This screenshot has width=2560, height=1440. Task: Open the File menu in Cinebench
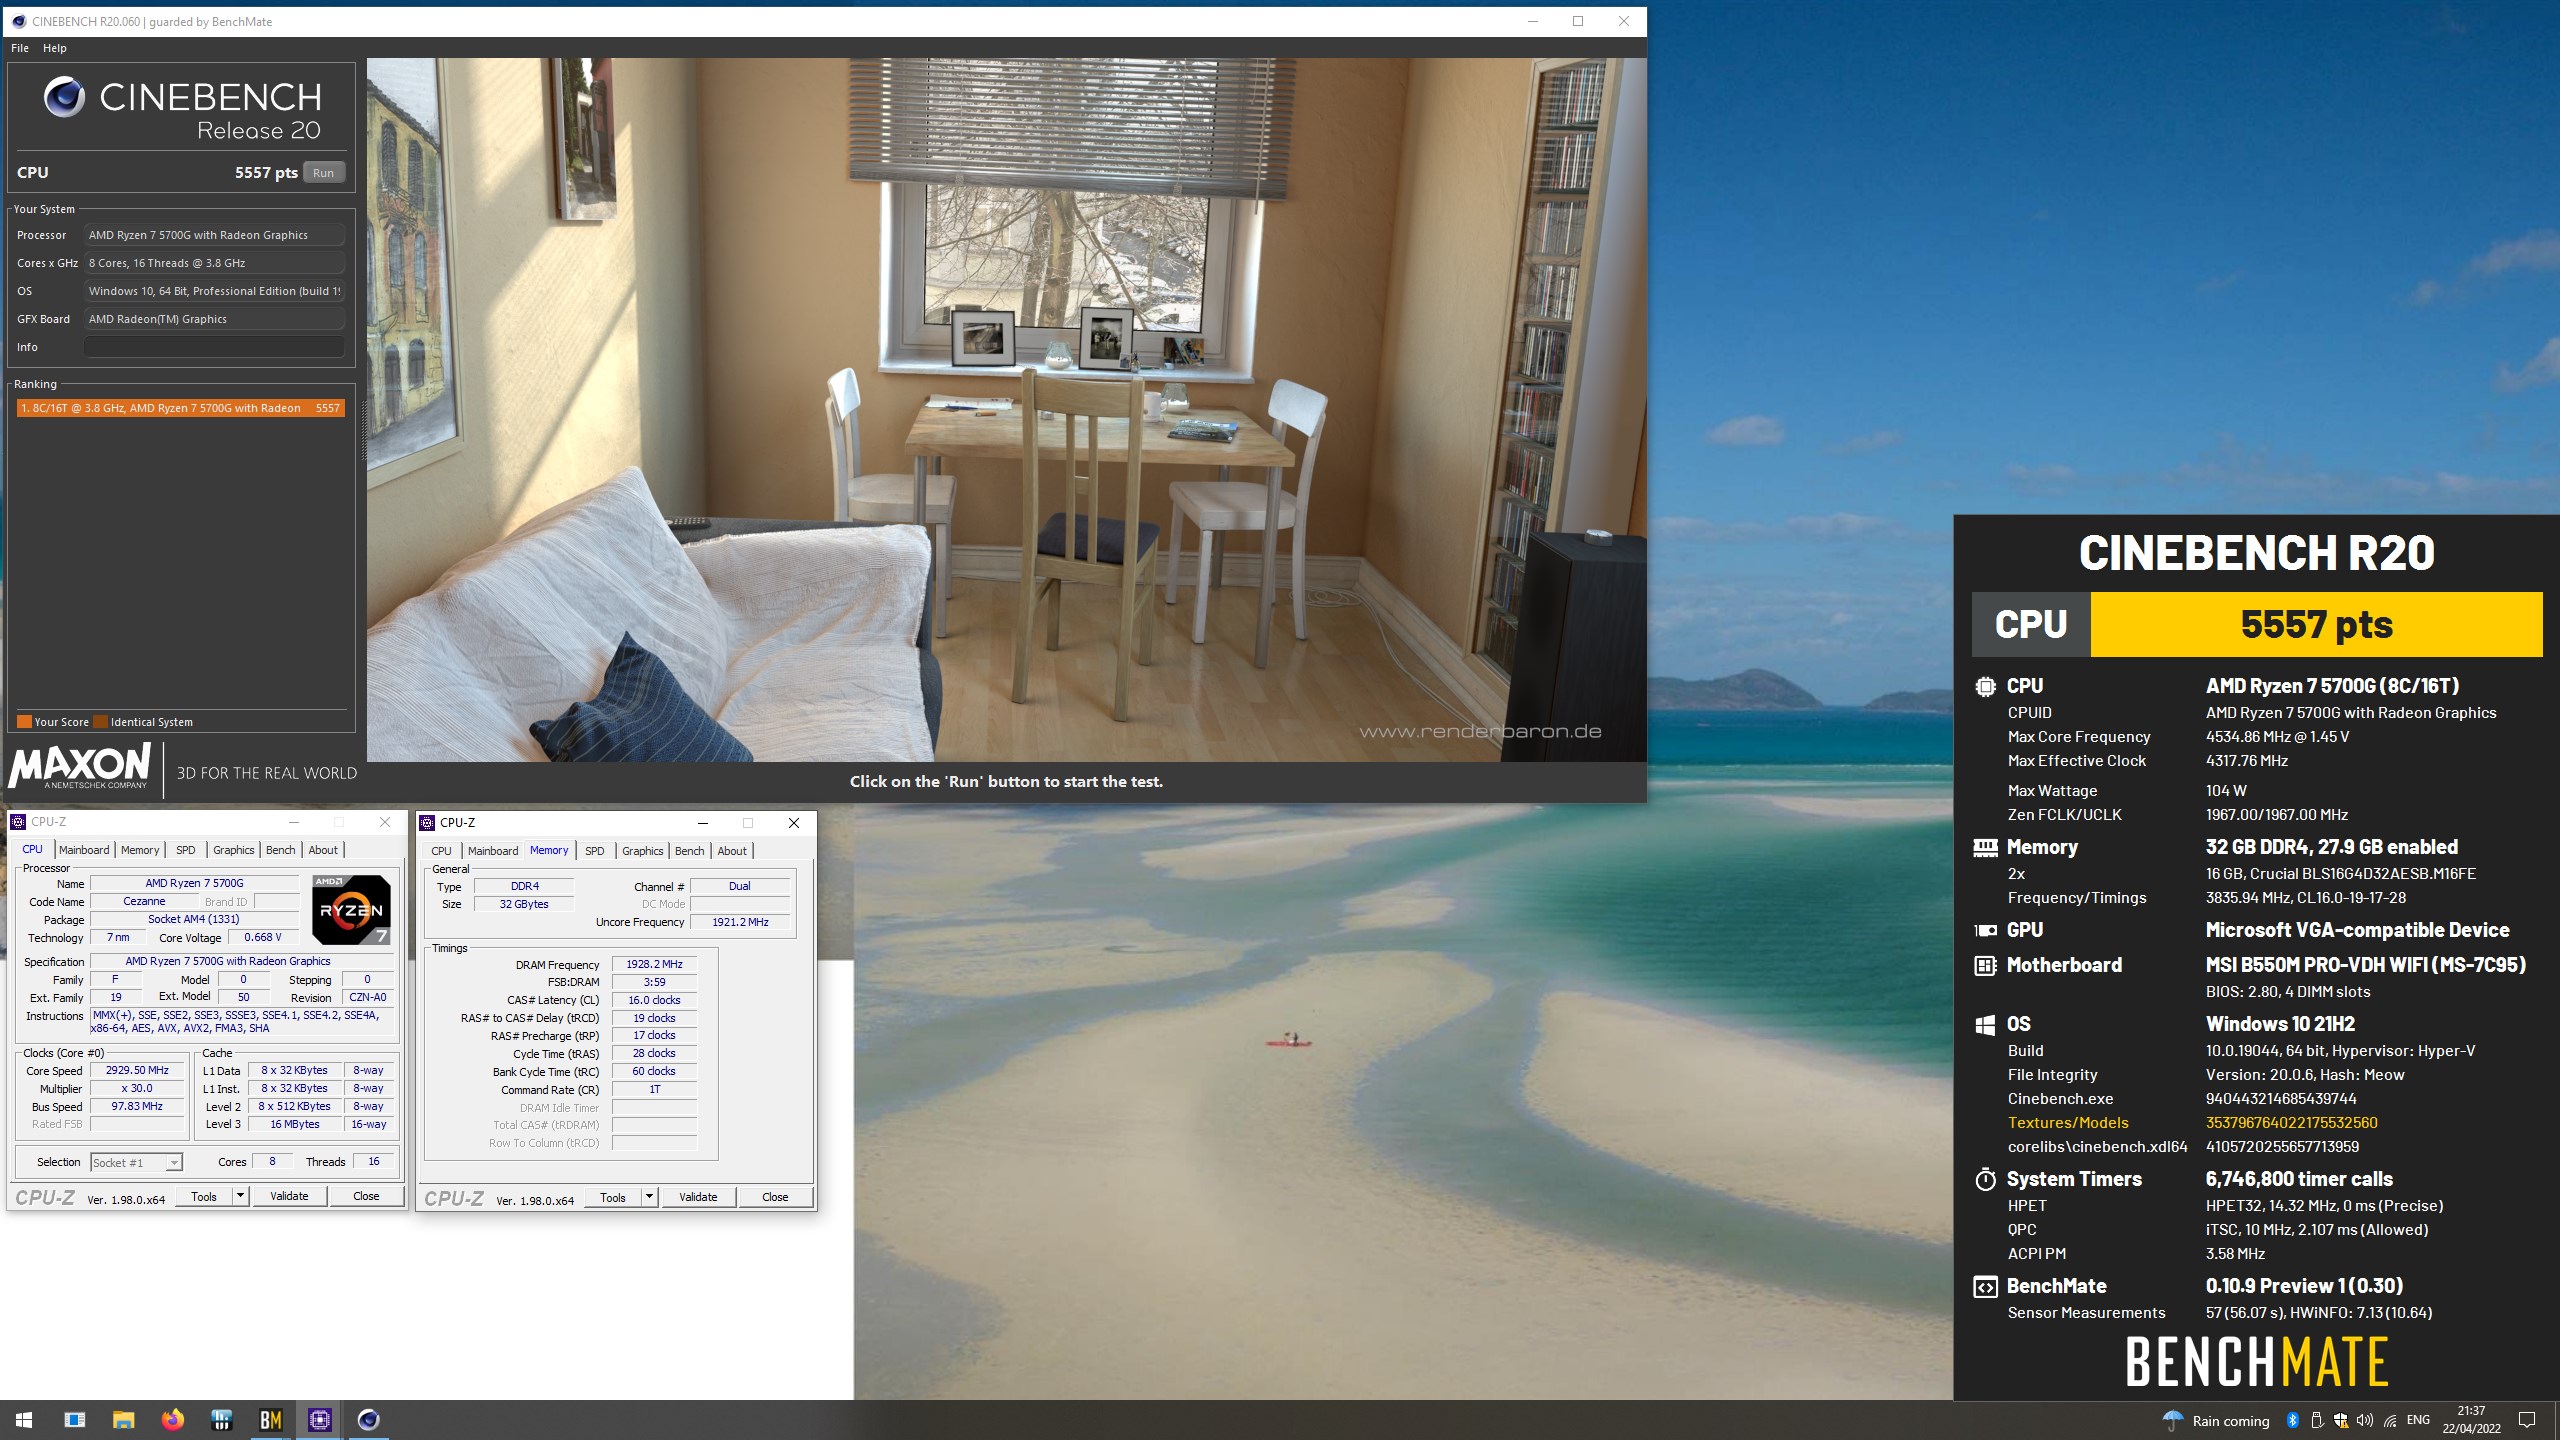pyautogui.click(x=20, y=48)
